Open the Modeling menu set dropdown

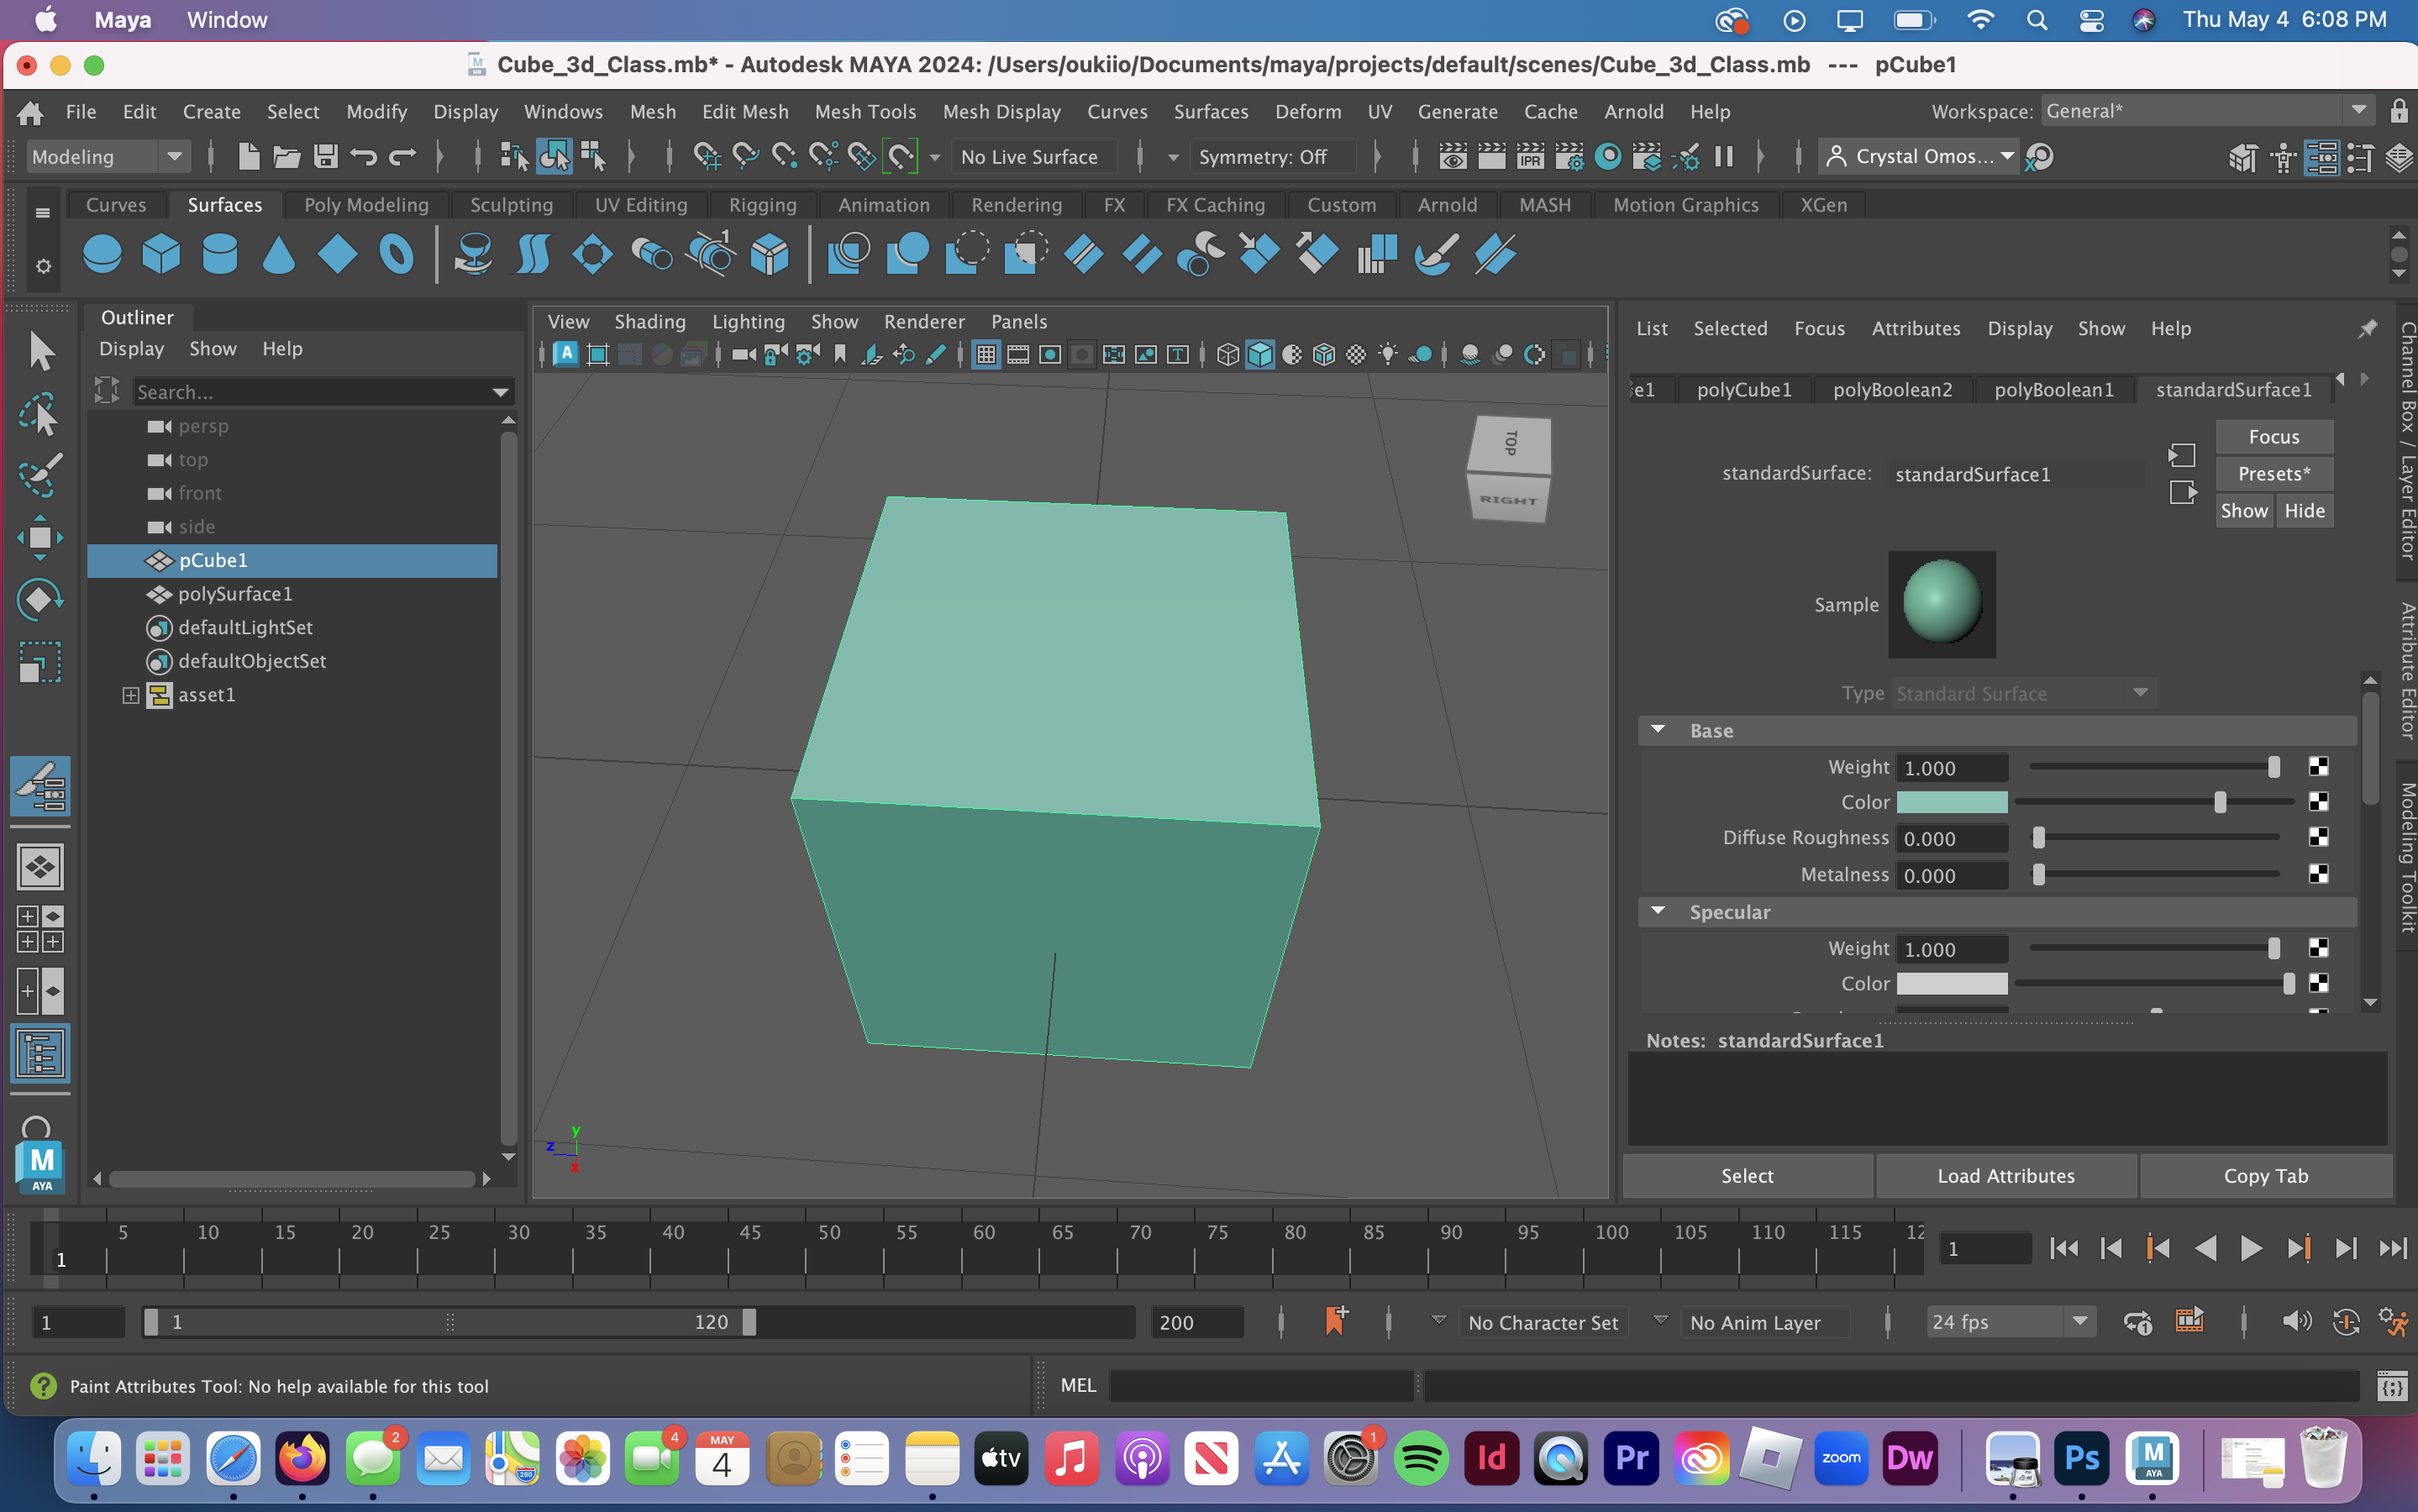pos(107,157)
